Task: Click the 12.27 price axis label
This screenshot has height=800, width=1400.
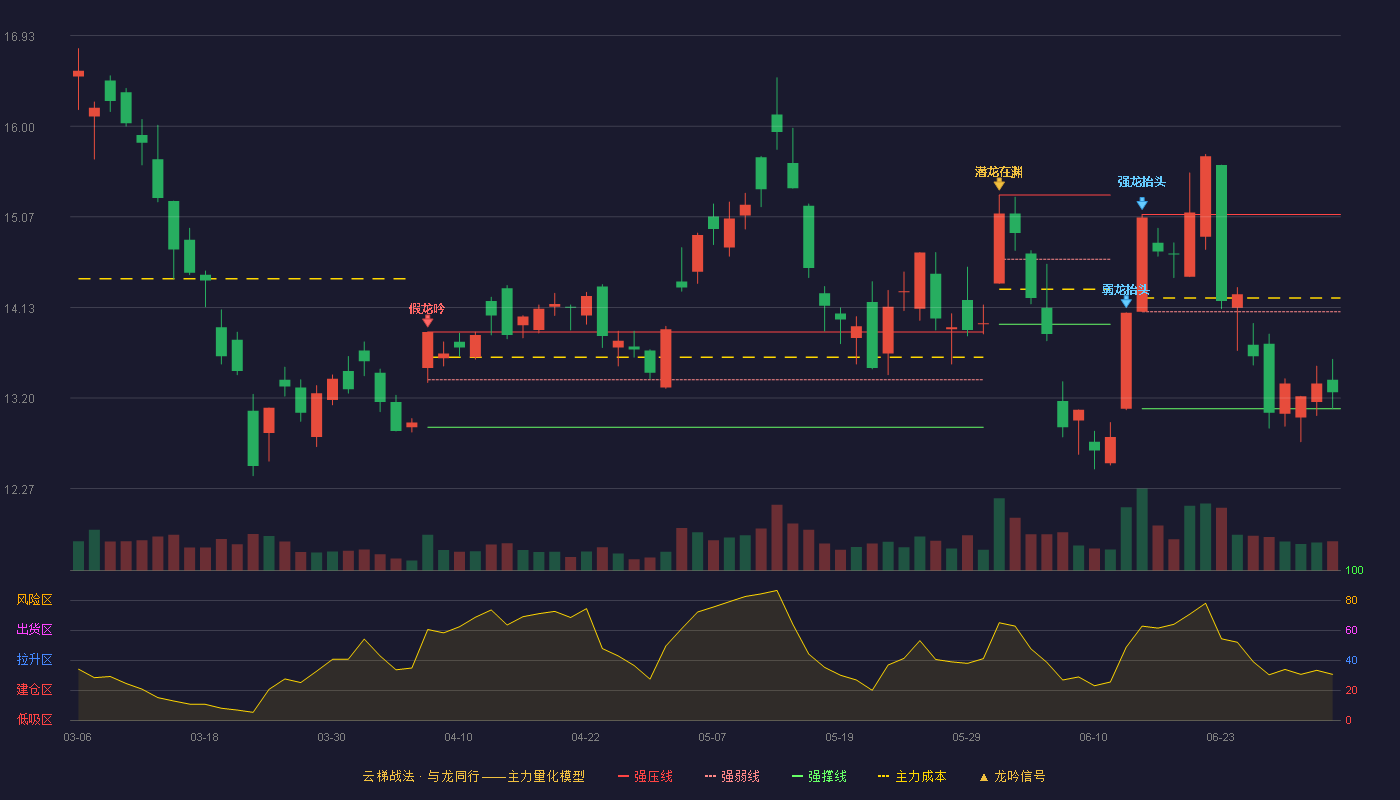Action: 19,489
